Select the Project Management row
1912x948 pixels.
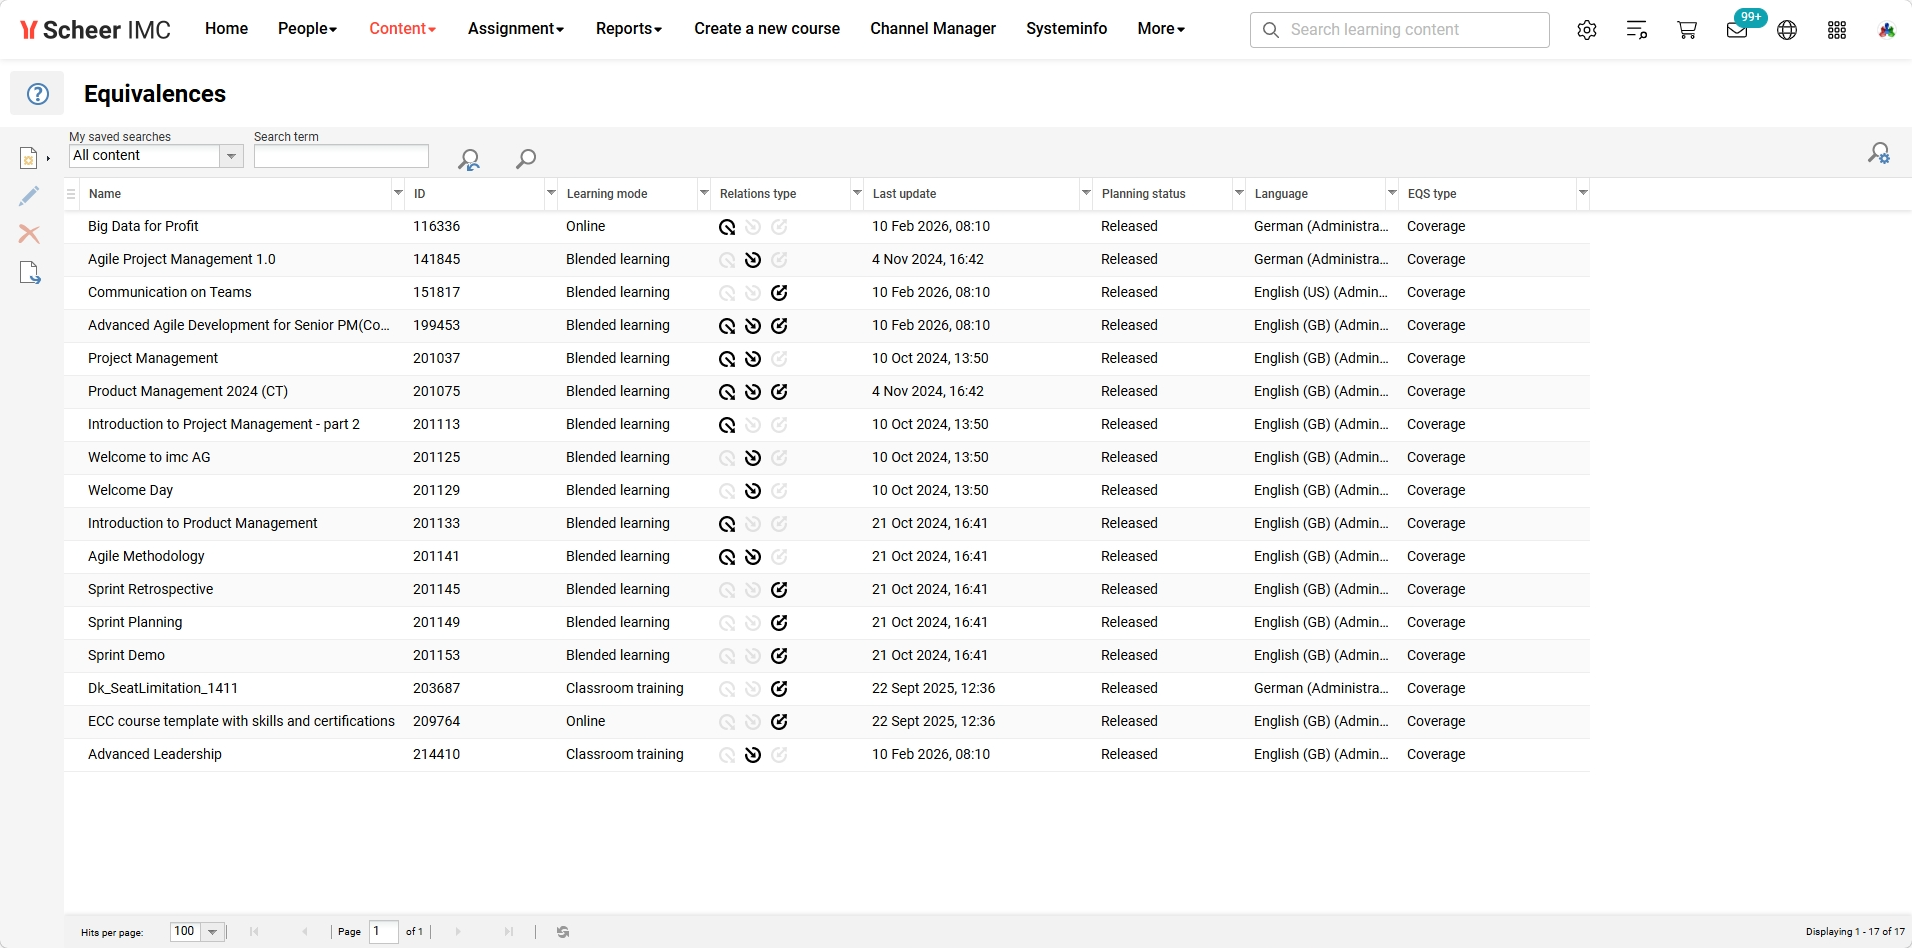pos(827,359)
